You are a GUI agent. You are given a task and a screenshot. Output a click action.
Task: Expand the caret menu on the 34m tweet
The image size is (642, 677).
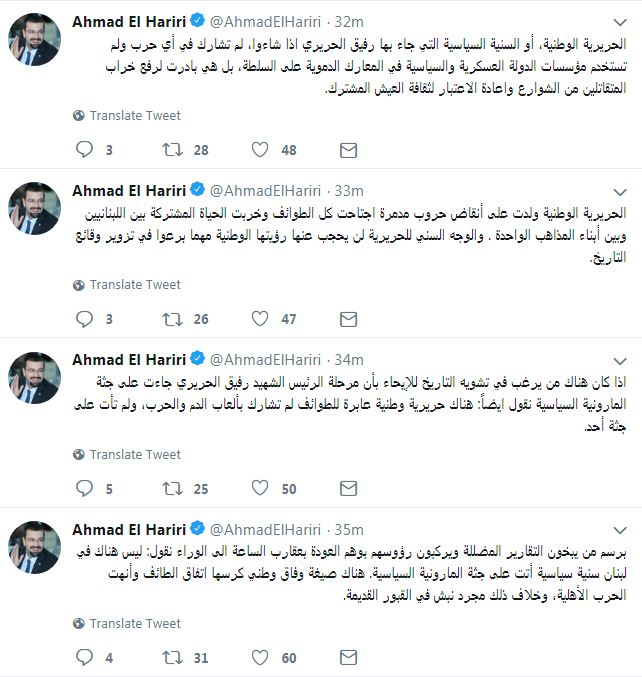pyautogui.click(x=620, y=361)
